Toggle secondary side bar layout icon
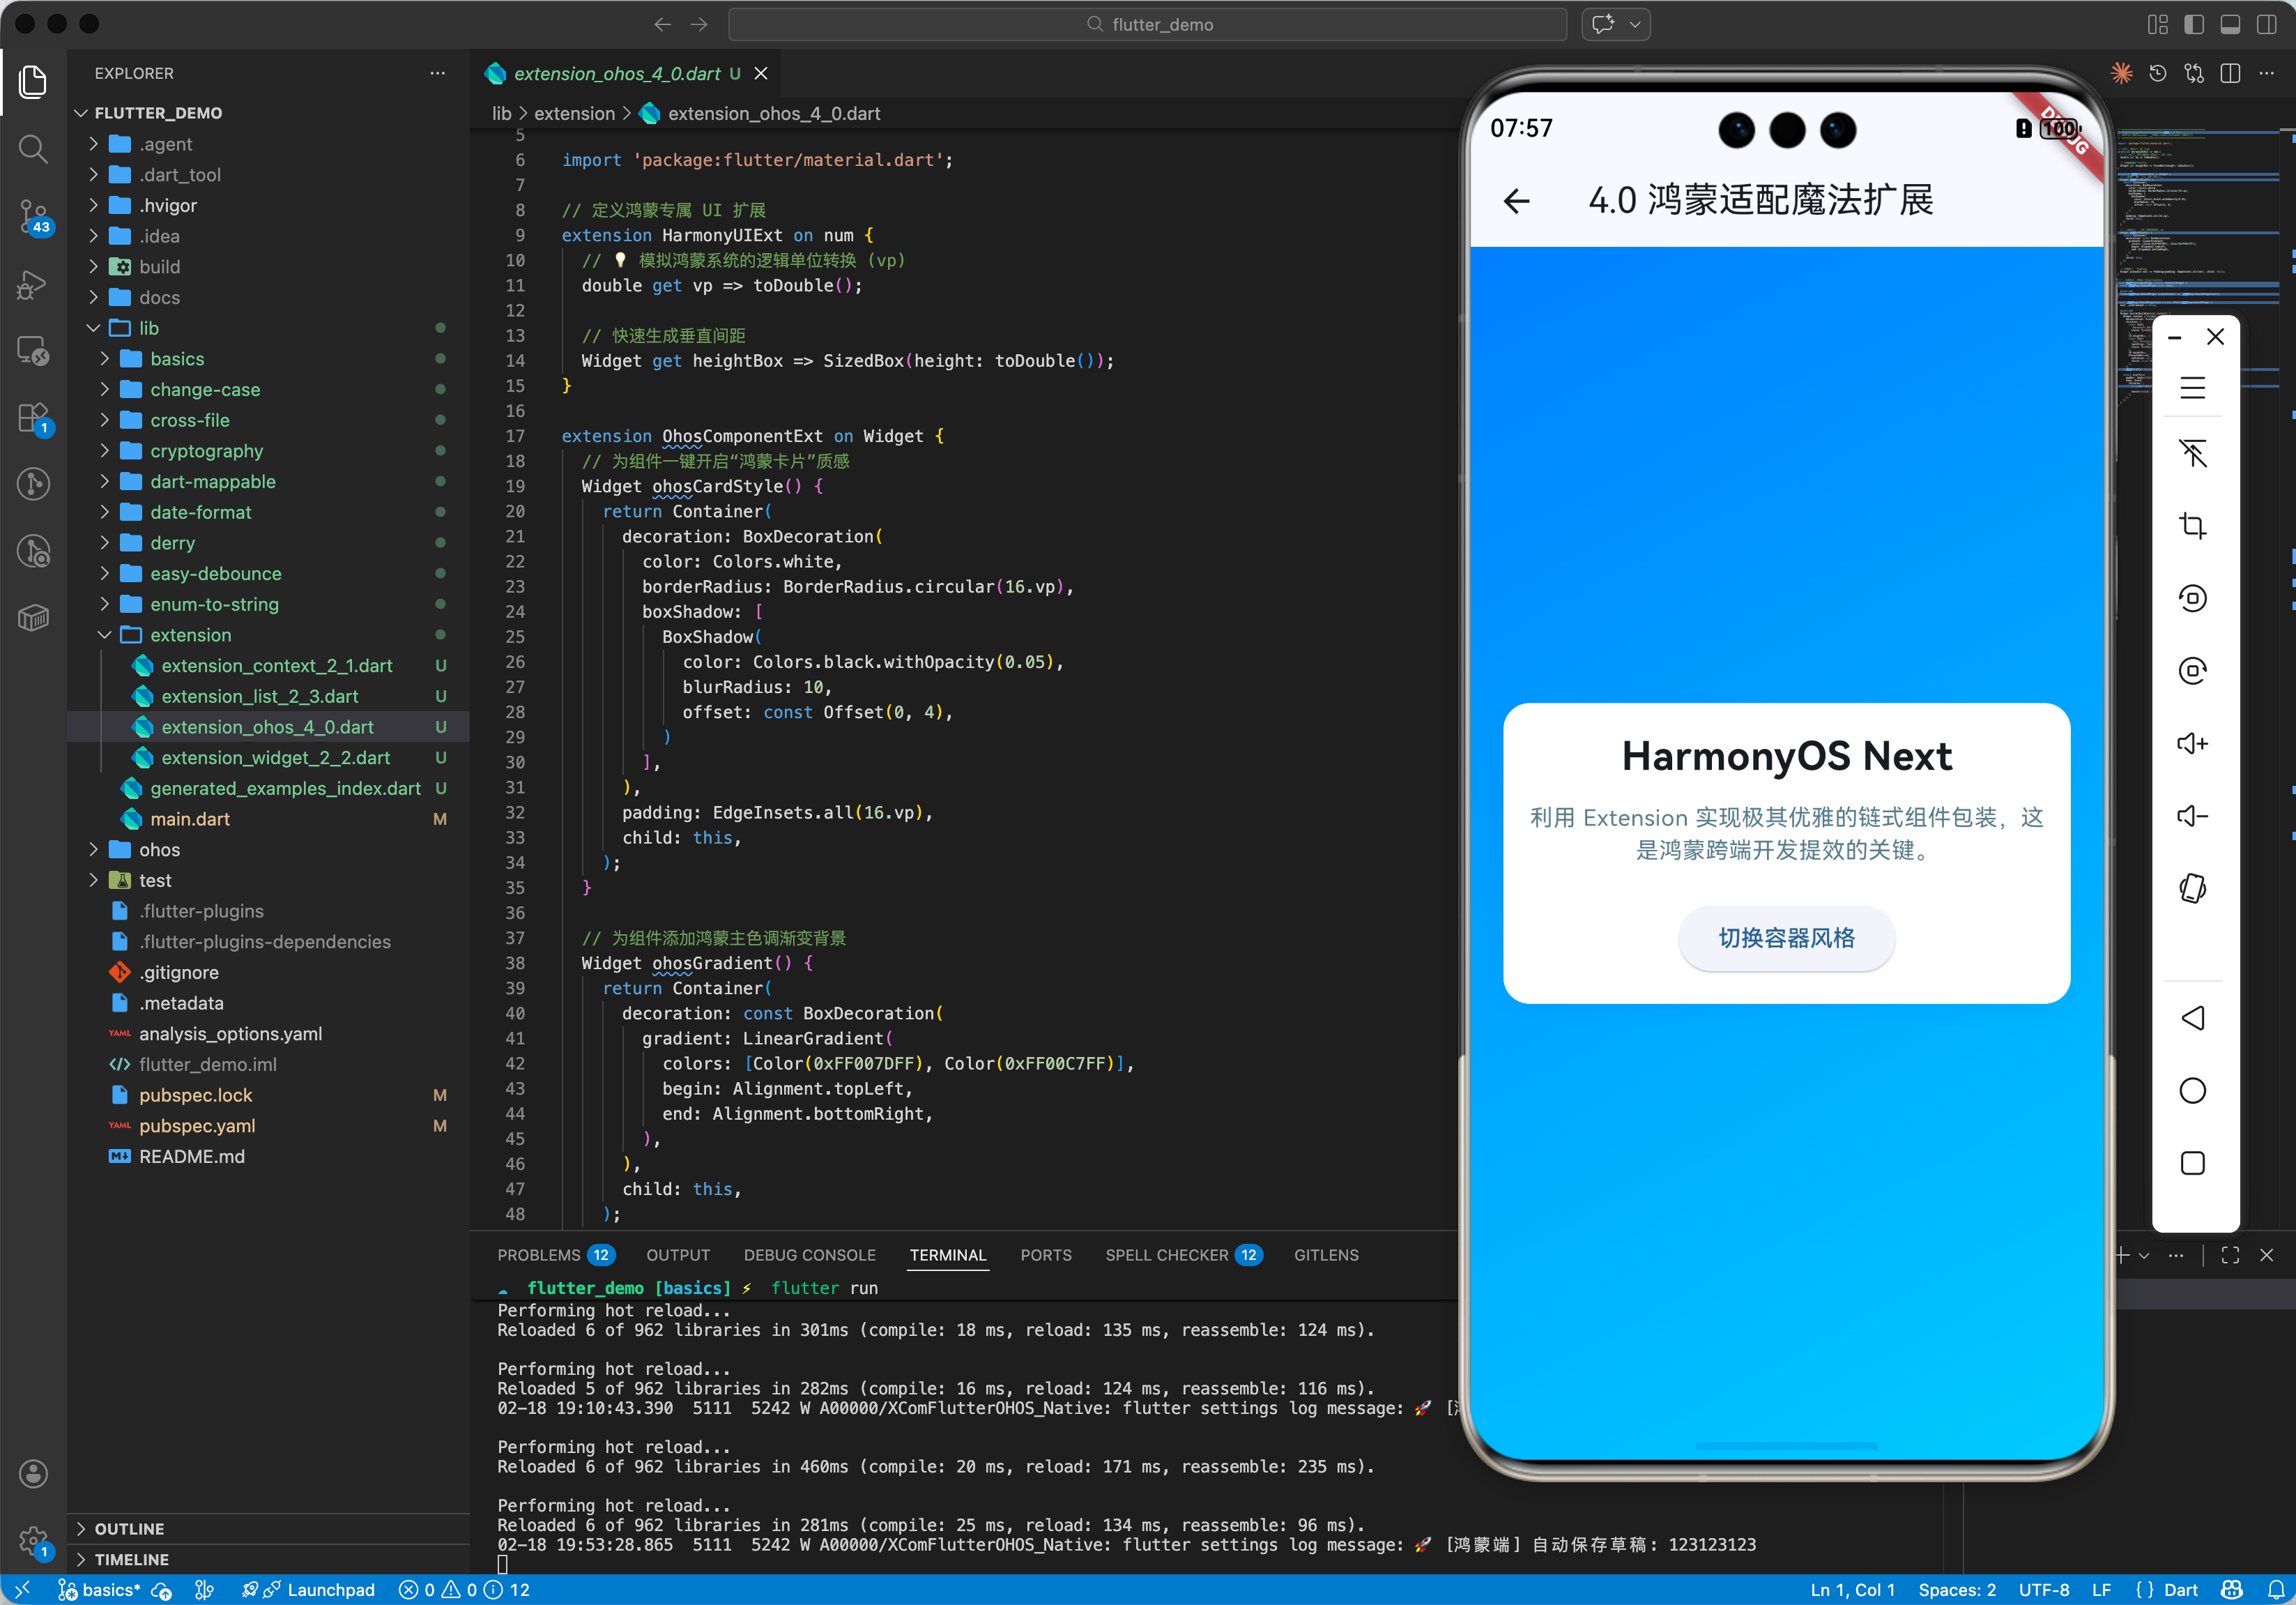The image size is (2296, 1605). [2266, 25]
